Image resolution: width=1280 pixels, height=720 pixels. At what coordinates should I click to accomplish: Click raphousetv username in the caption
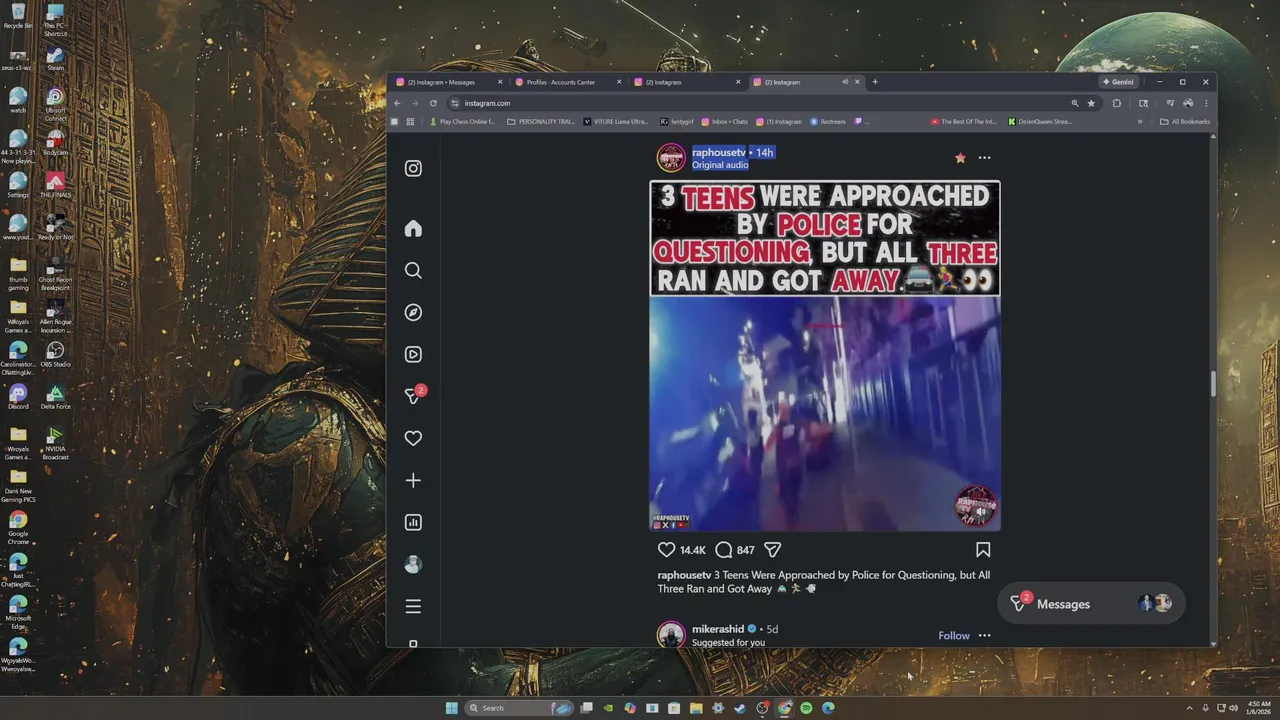pos(684,576)
